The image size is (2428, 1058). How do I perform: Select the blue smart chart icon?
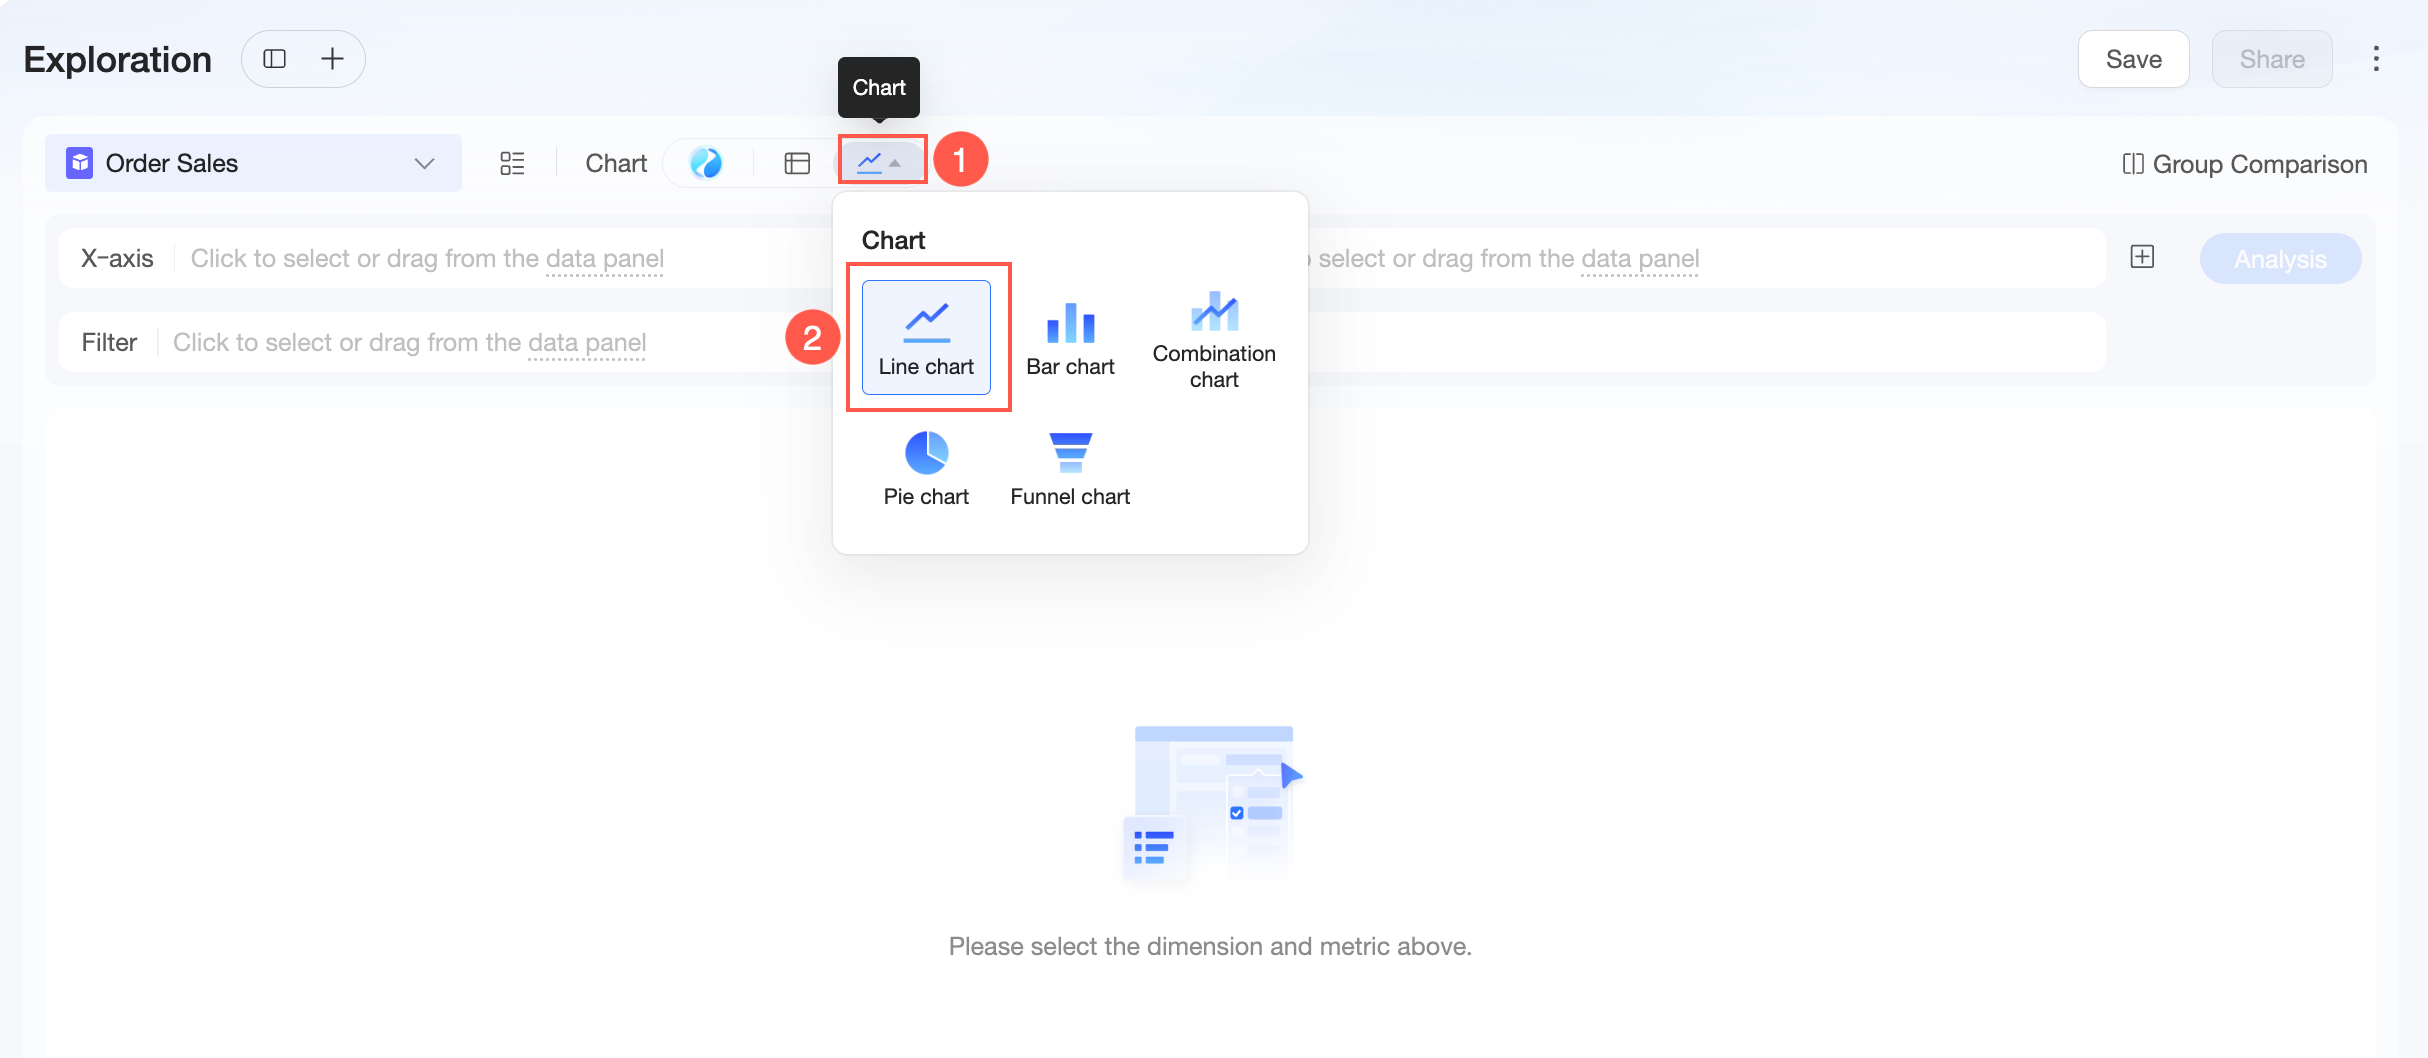tap(706, 163)
